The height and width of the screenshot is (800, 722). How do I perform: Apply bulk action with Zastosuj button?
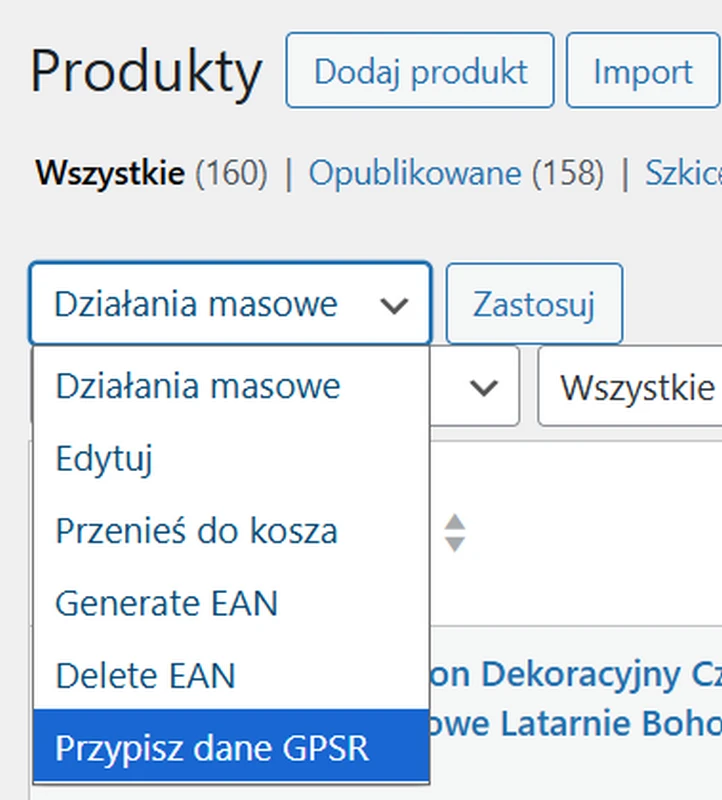click(534, 304)
